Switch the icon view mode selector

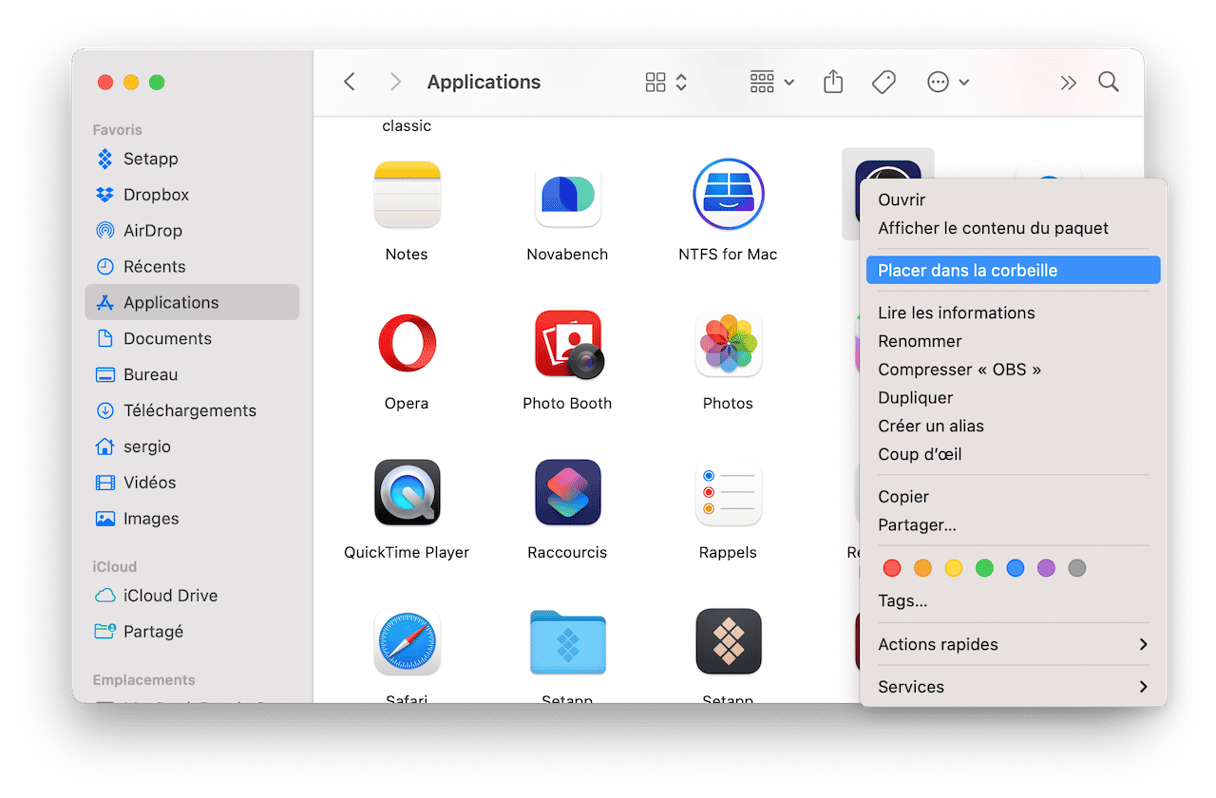click(666, 82)
